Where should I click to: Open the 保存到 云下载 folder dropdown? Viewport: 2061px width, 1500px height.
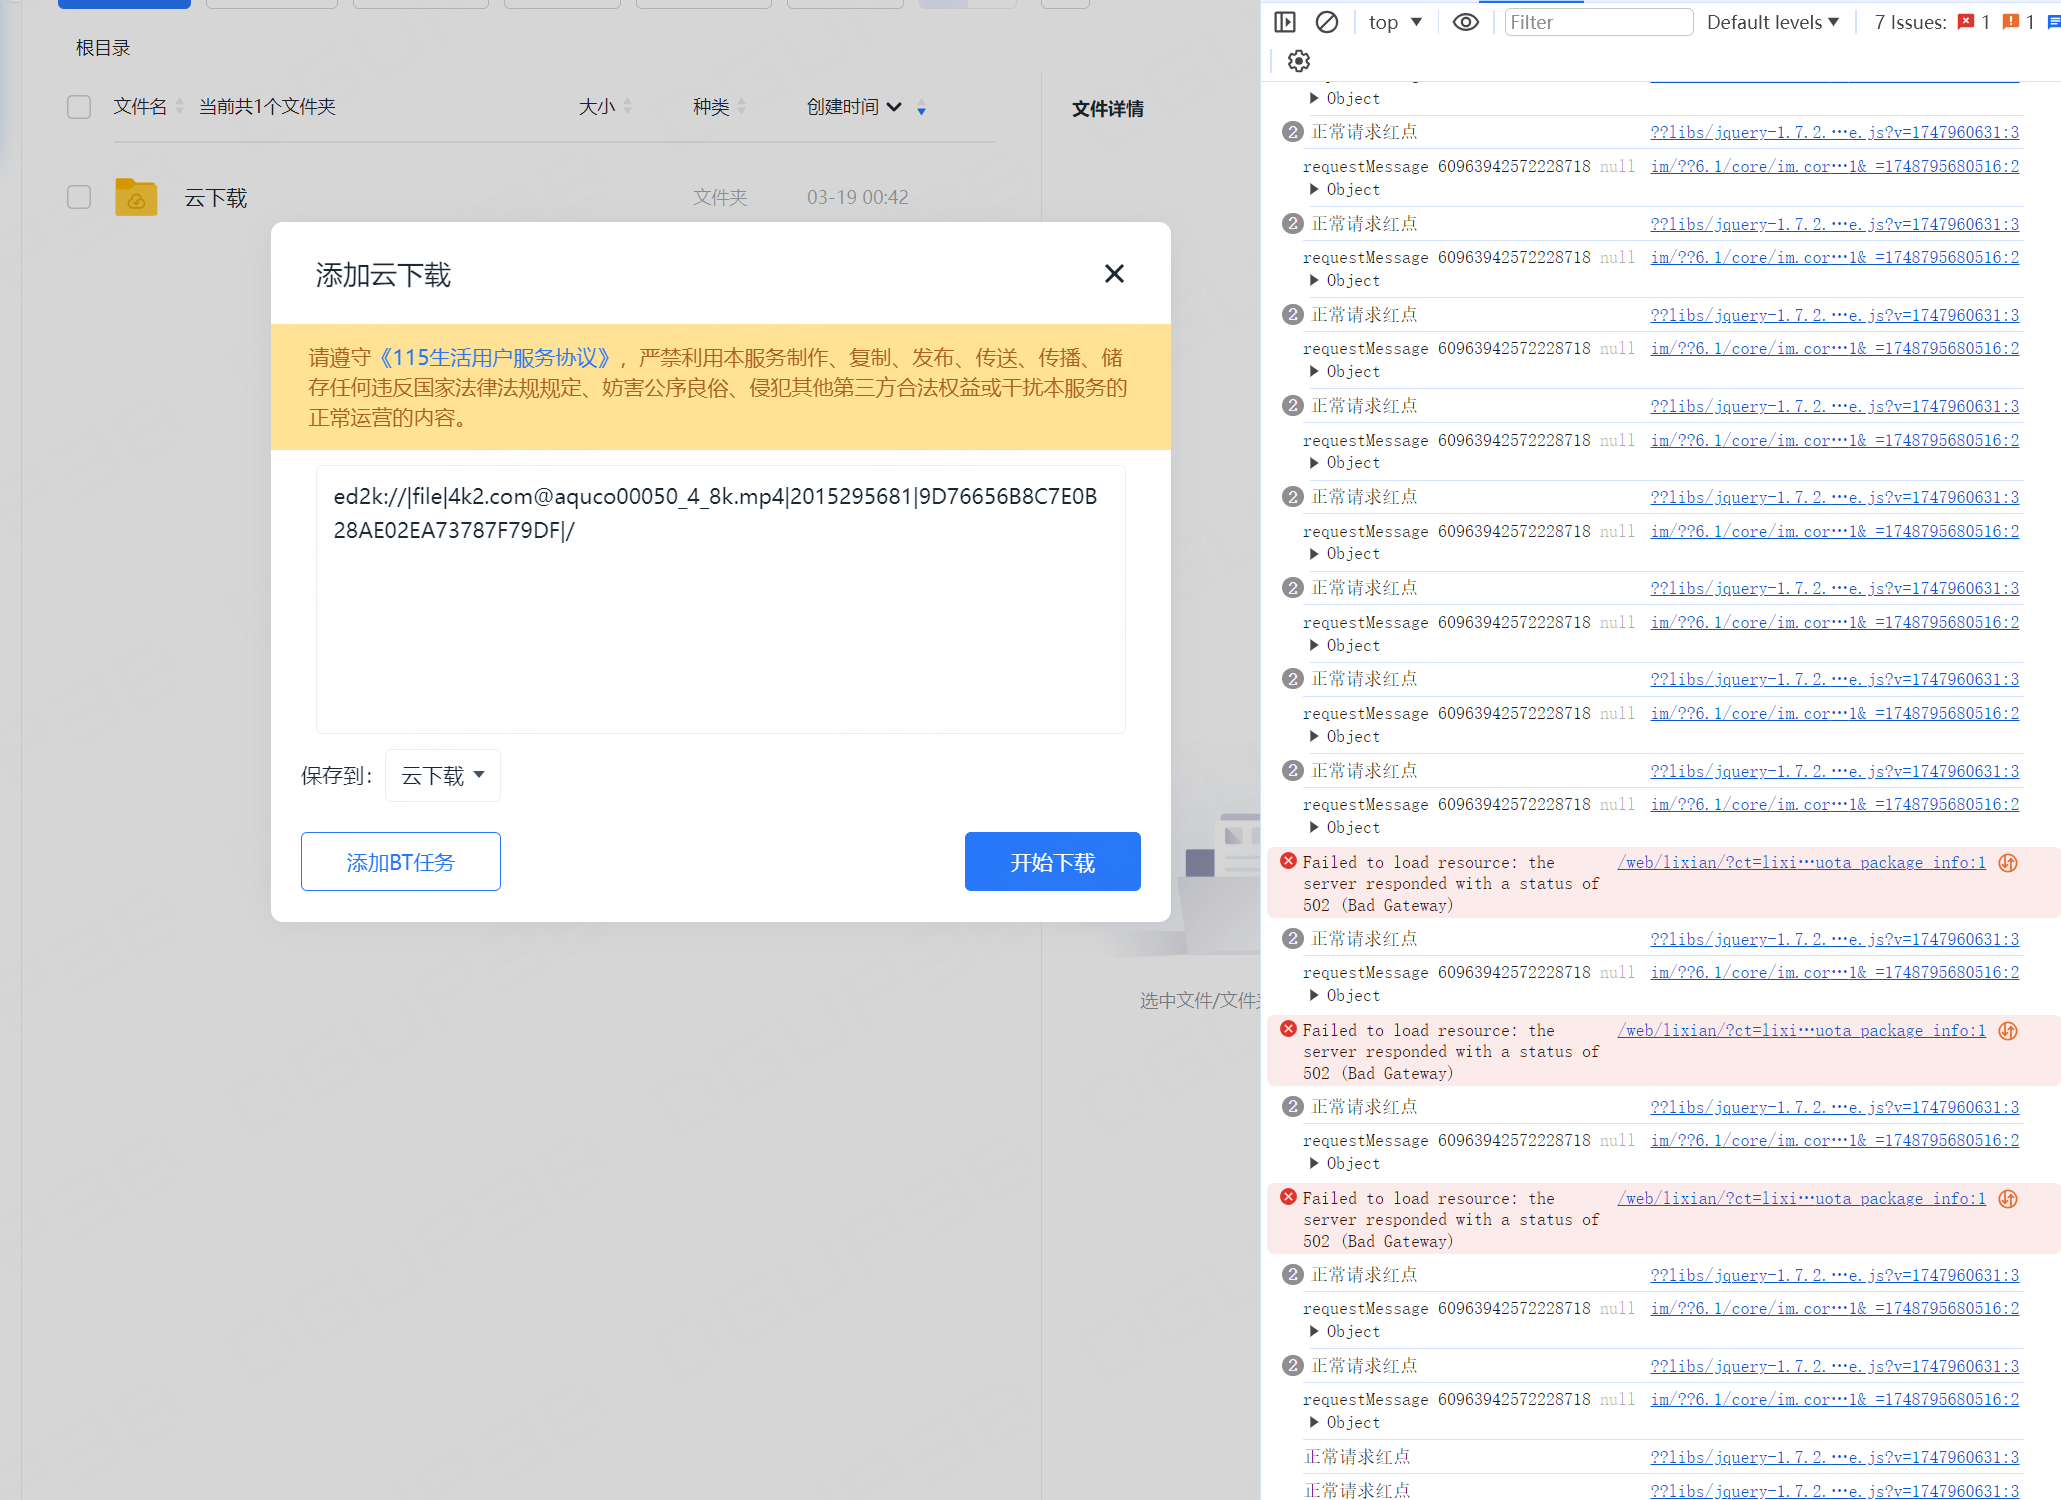(x=442, y=776)
